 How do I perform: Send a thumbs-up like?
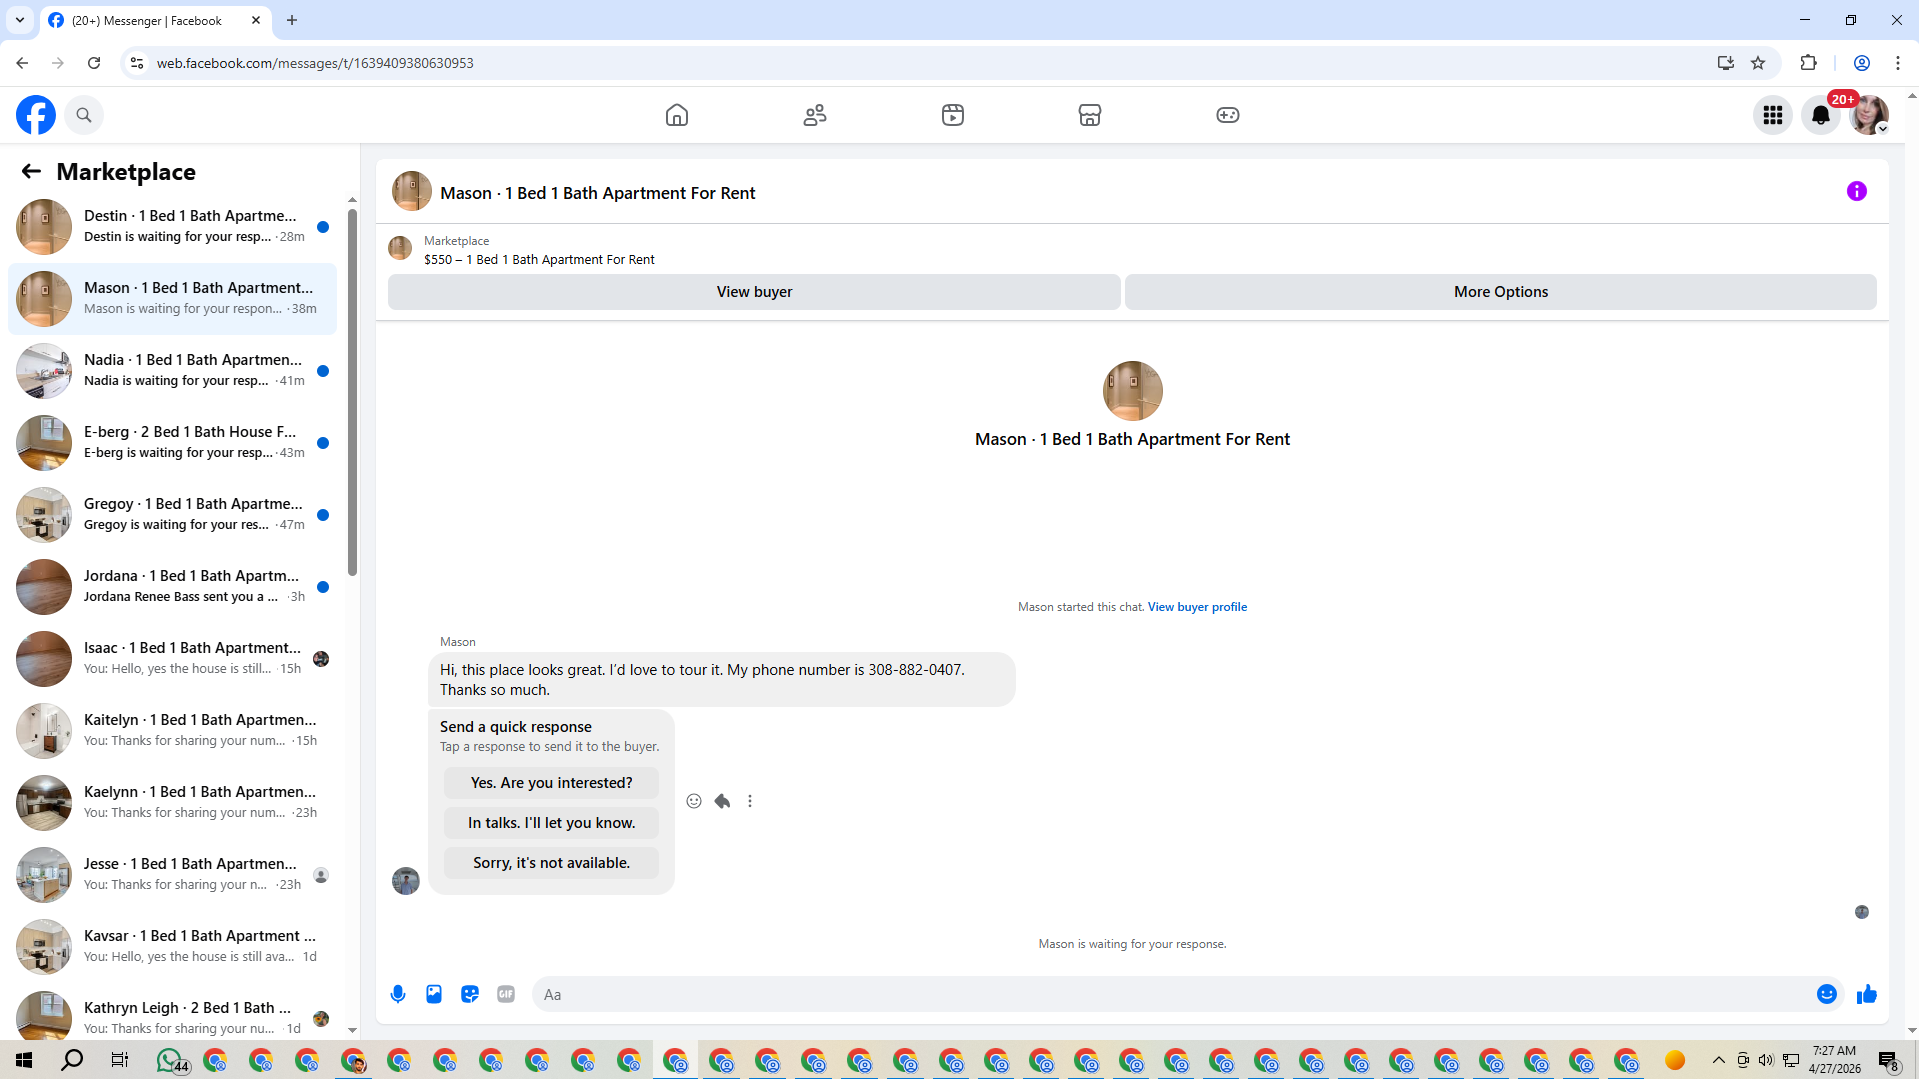1867,994
